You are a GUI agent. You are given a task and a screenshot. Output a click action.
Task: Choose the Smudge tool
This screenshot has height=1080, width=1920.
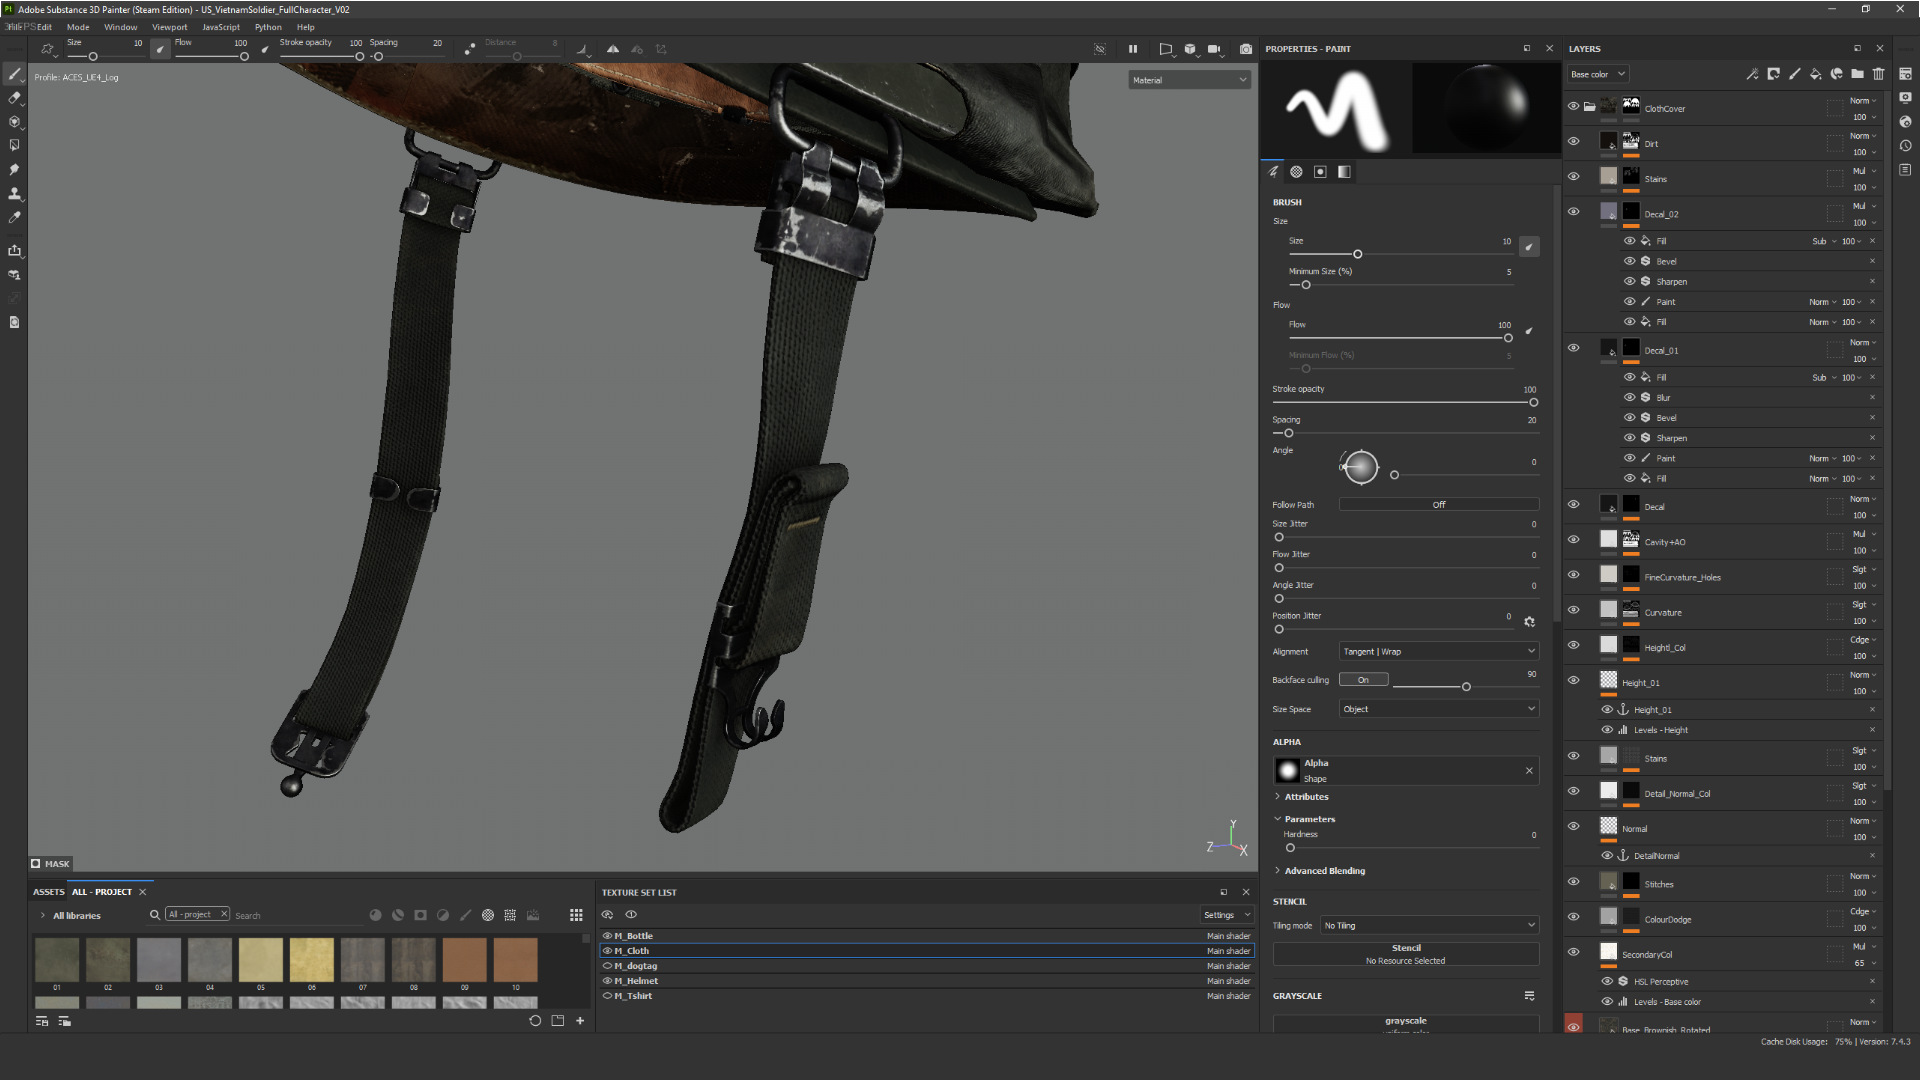[14, 170]
